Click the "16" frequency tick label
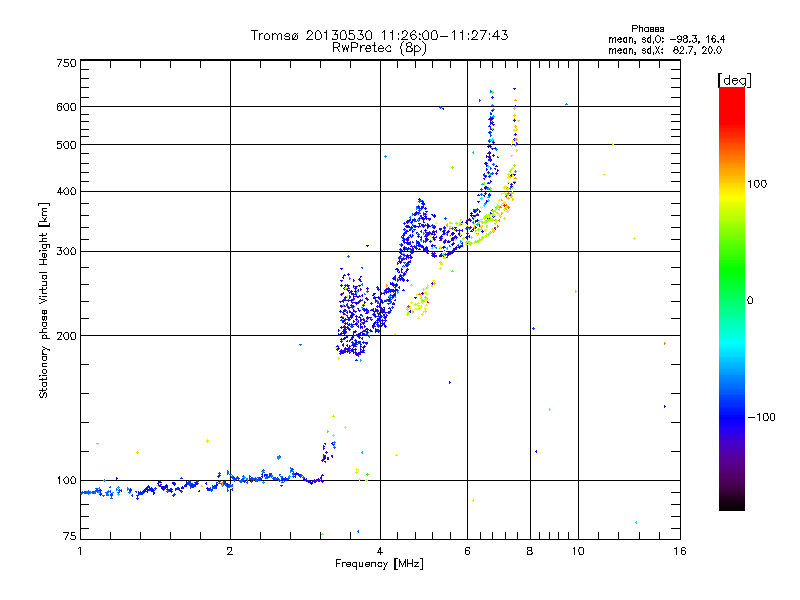 tap(680, 551)
